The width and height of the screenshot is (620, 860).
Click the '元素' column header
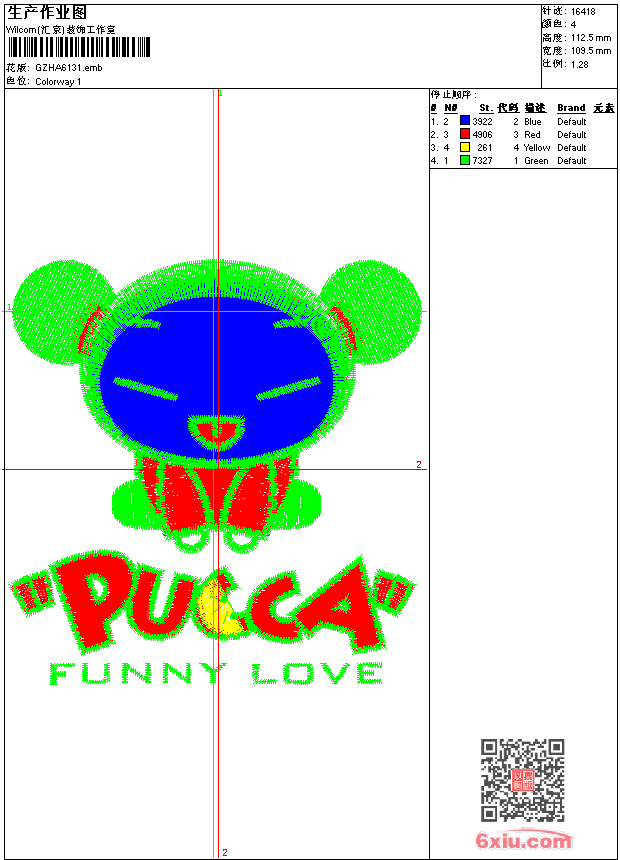(604, 108)
